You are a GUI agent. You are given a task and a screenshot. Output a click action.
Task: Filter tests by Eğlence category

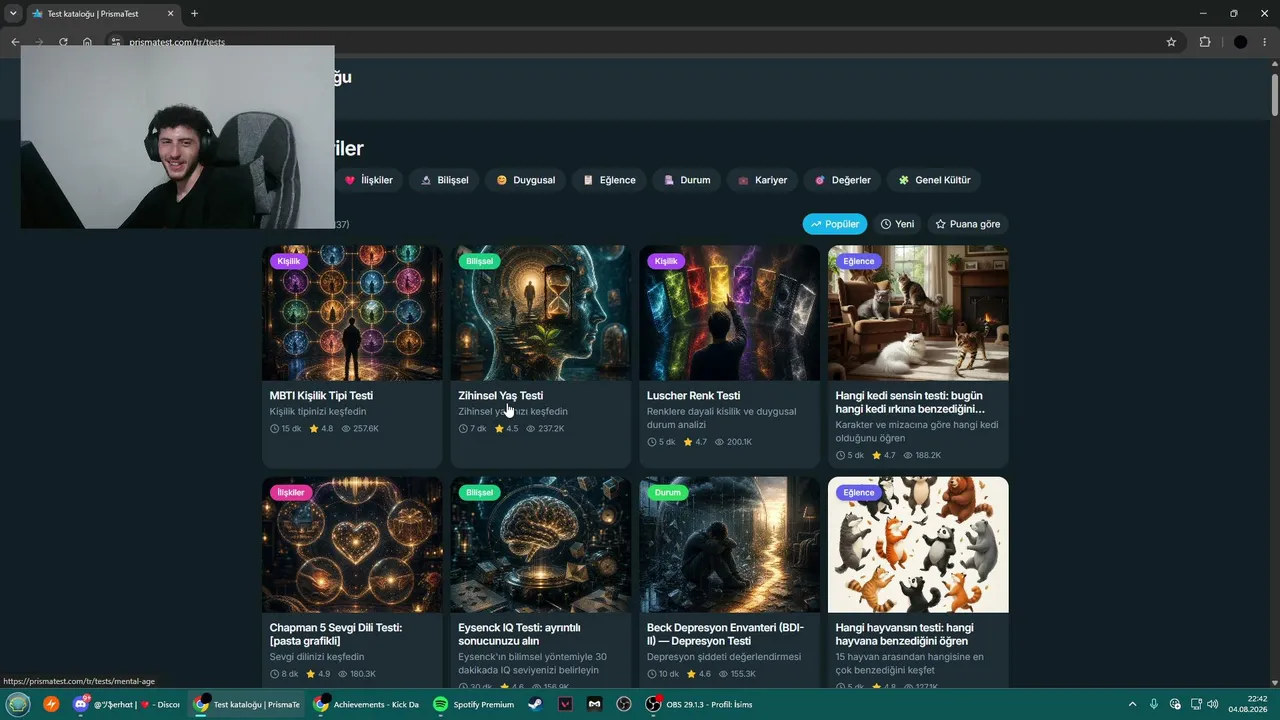pos(609,180)
